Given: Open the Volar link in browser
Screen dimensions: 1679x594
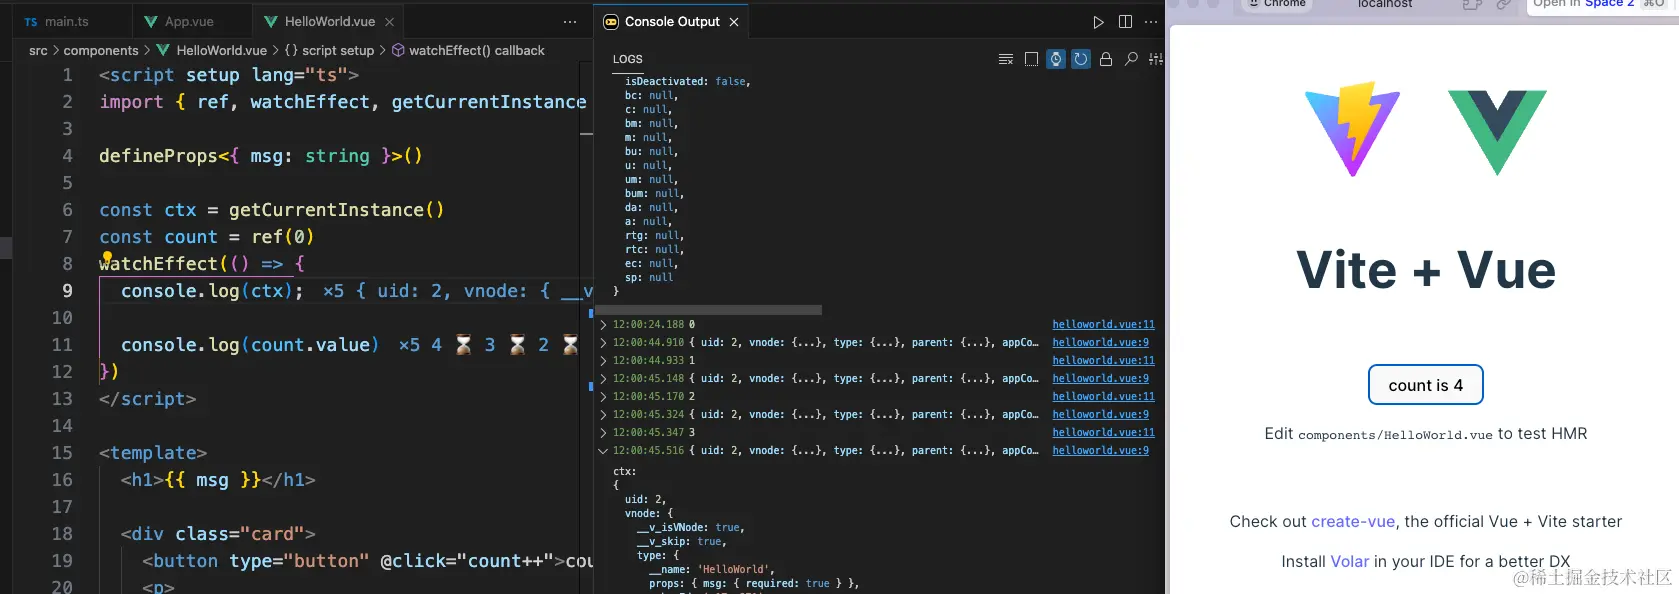Looking at the screenshot, I should tap(1349, 561).
